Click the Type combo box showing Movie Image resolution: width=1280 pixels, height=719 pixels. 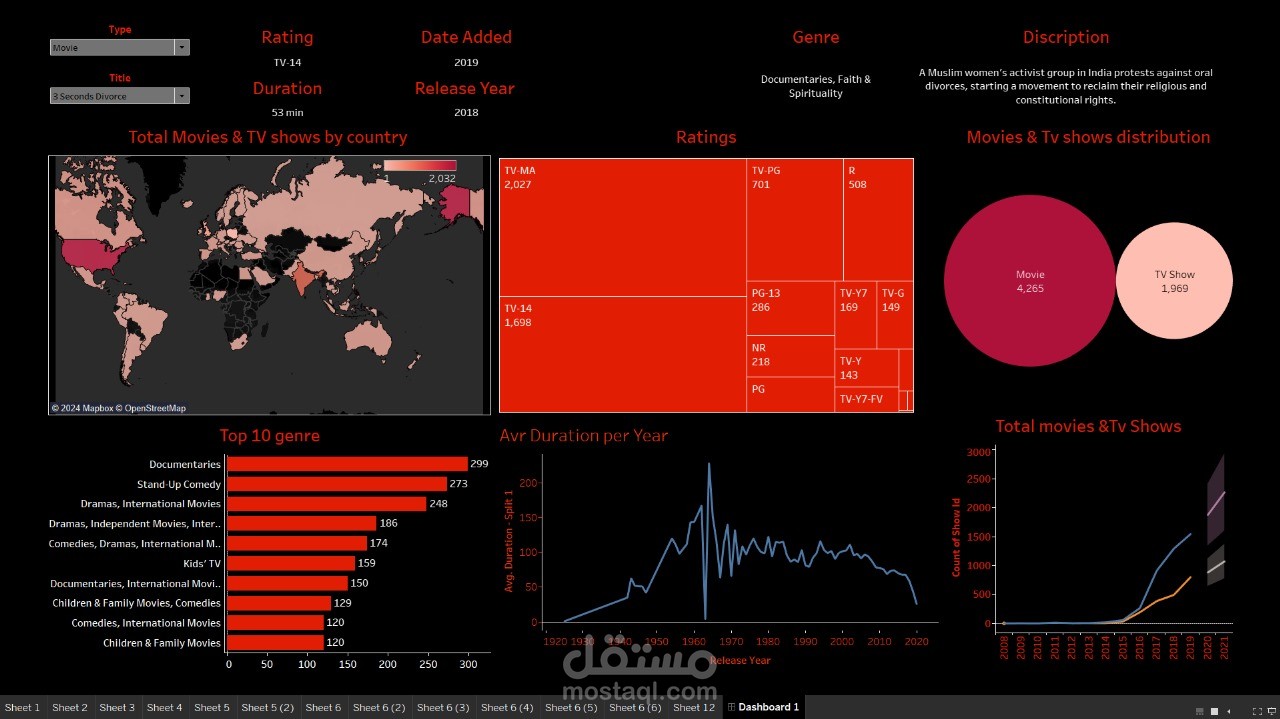[x=113, y=46]
